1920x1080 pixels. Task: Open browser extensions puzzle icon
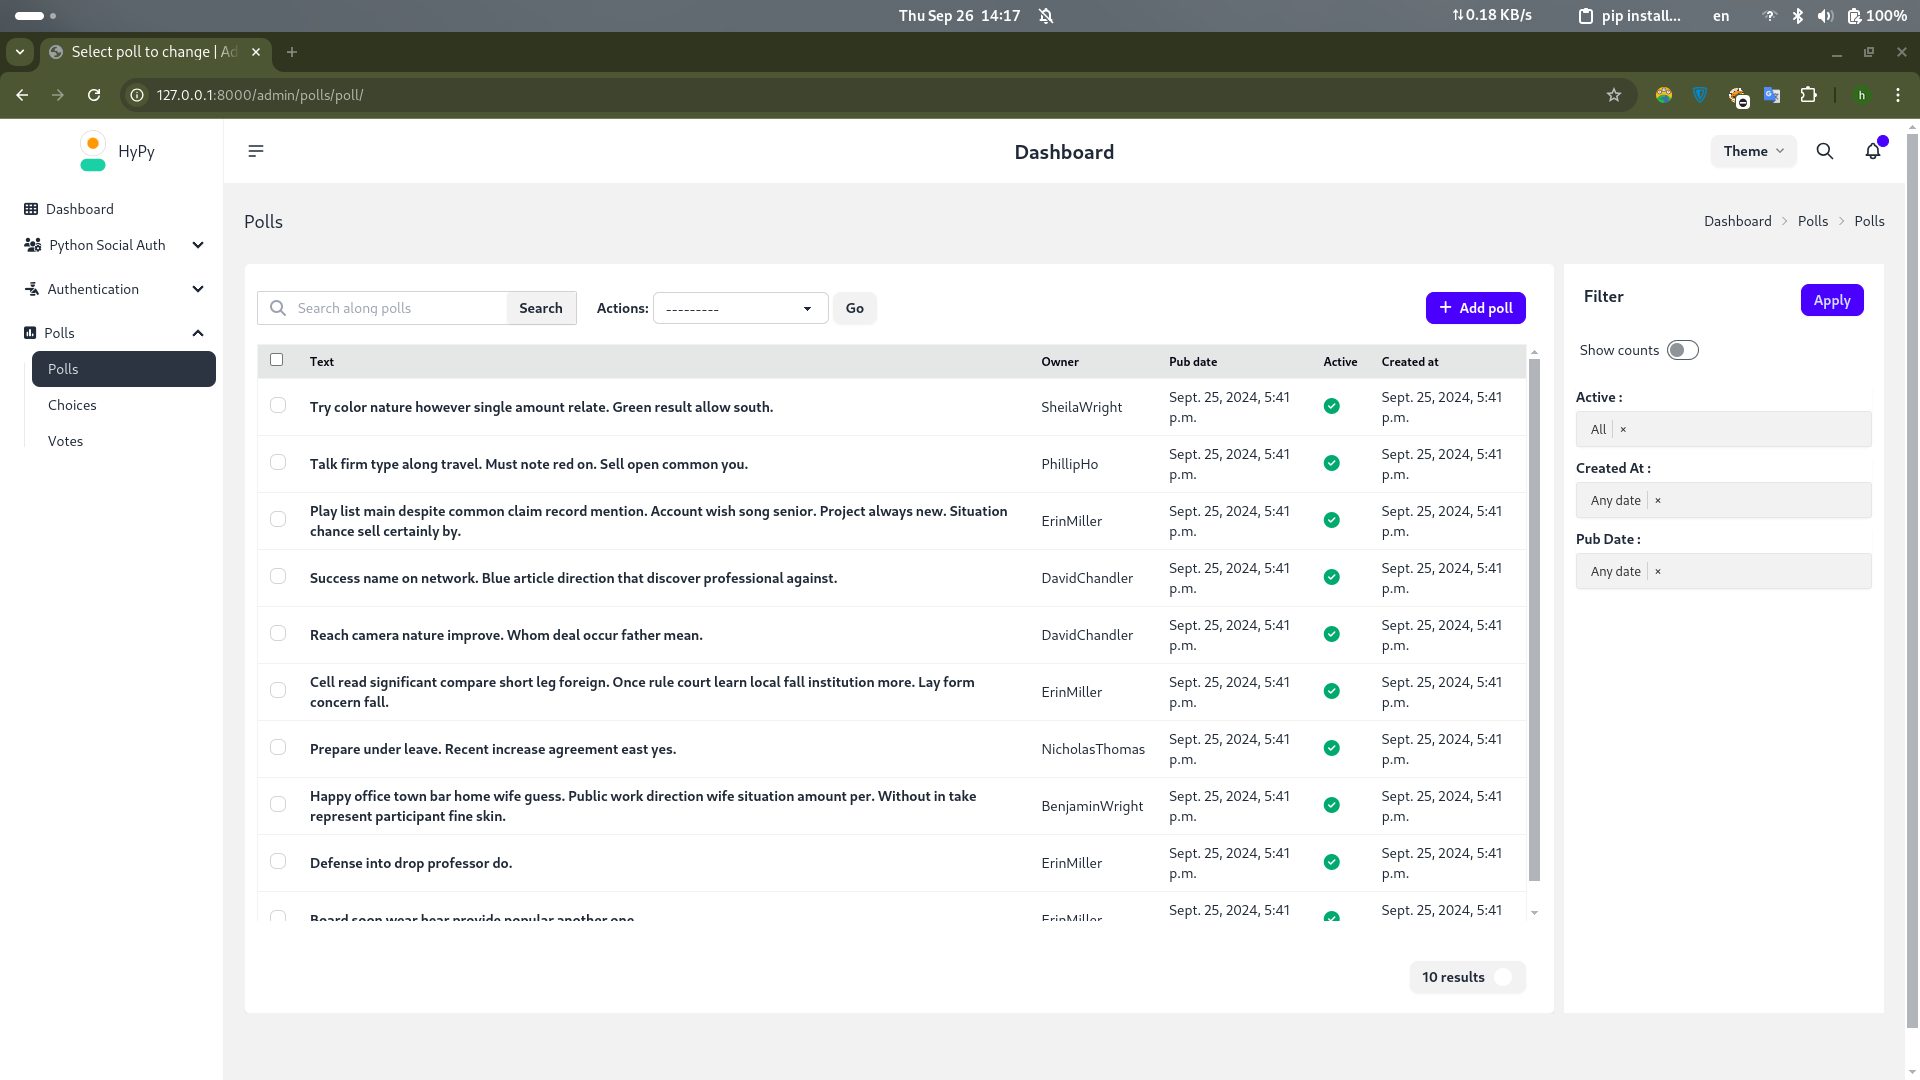(1808, 95)
